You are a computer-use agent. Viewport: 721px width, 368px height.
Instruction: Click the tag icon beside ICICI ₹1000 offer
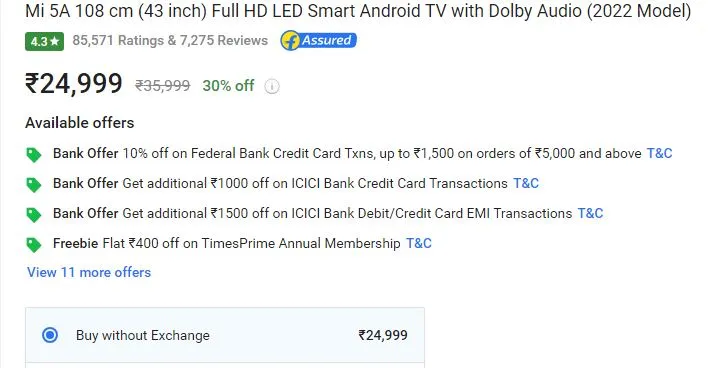coord(34,185)
